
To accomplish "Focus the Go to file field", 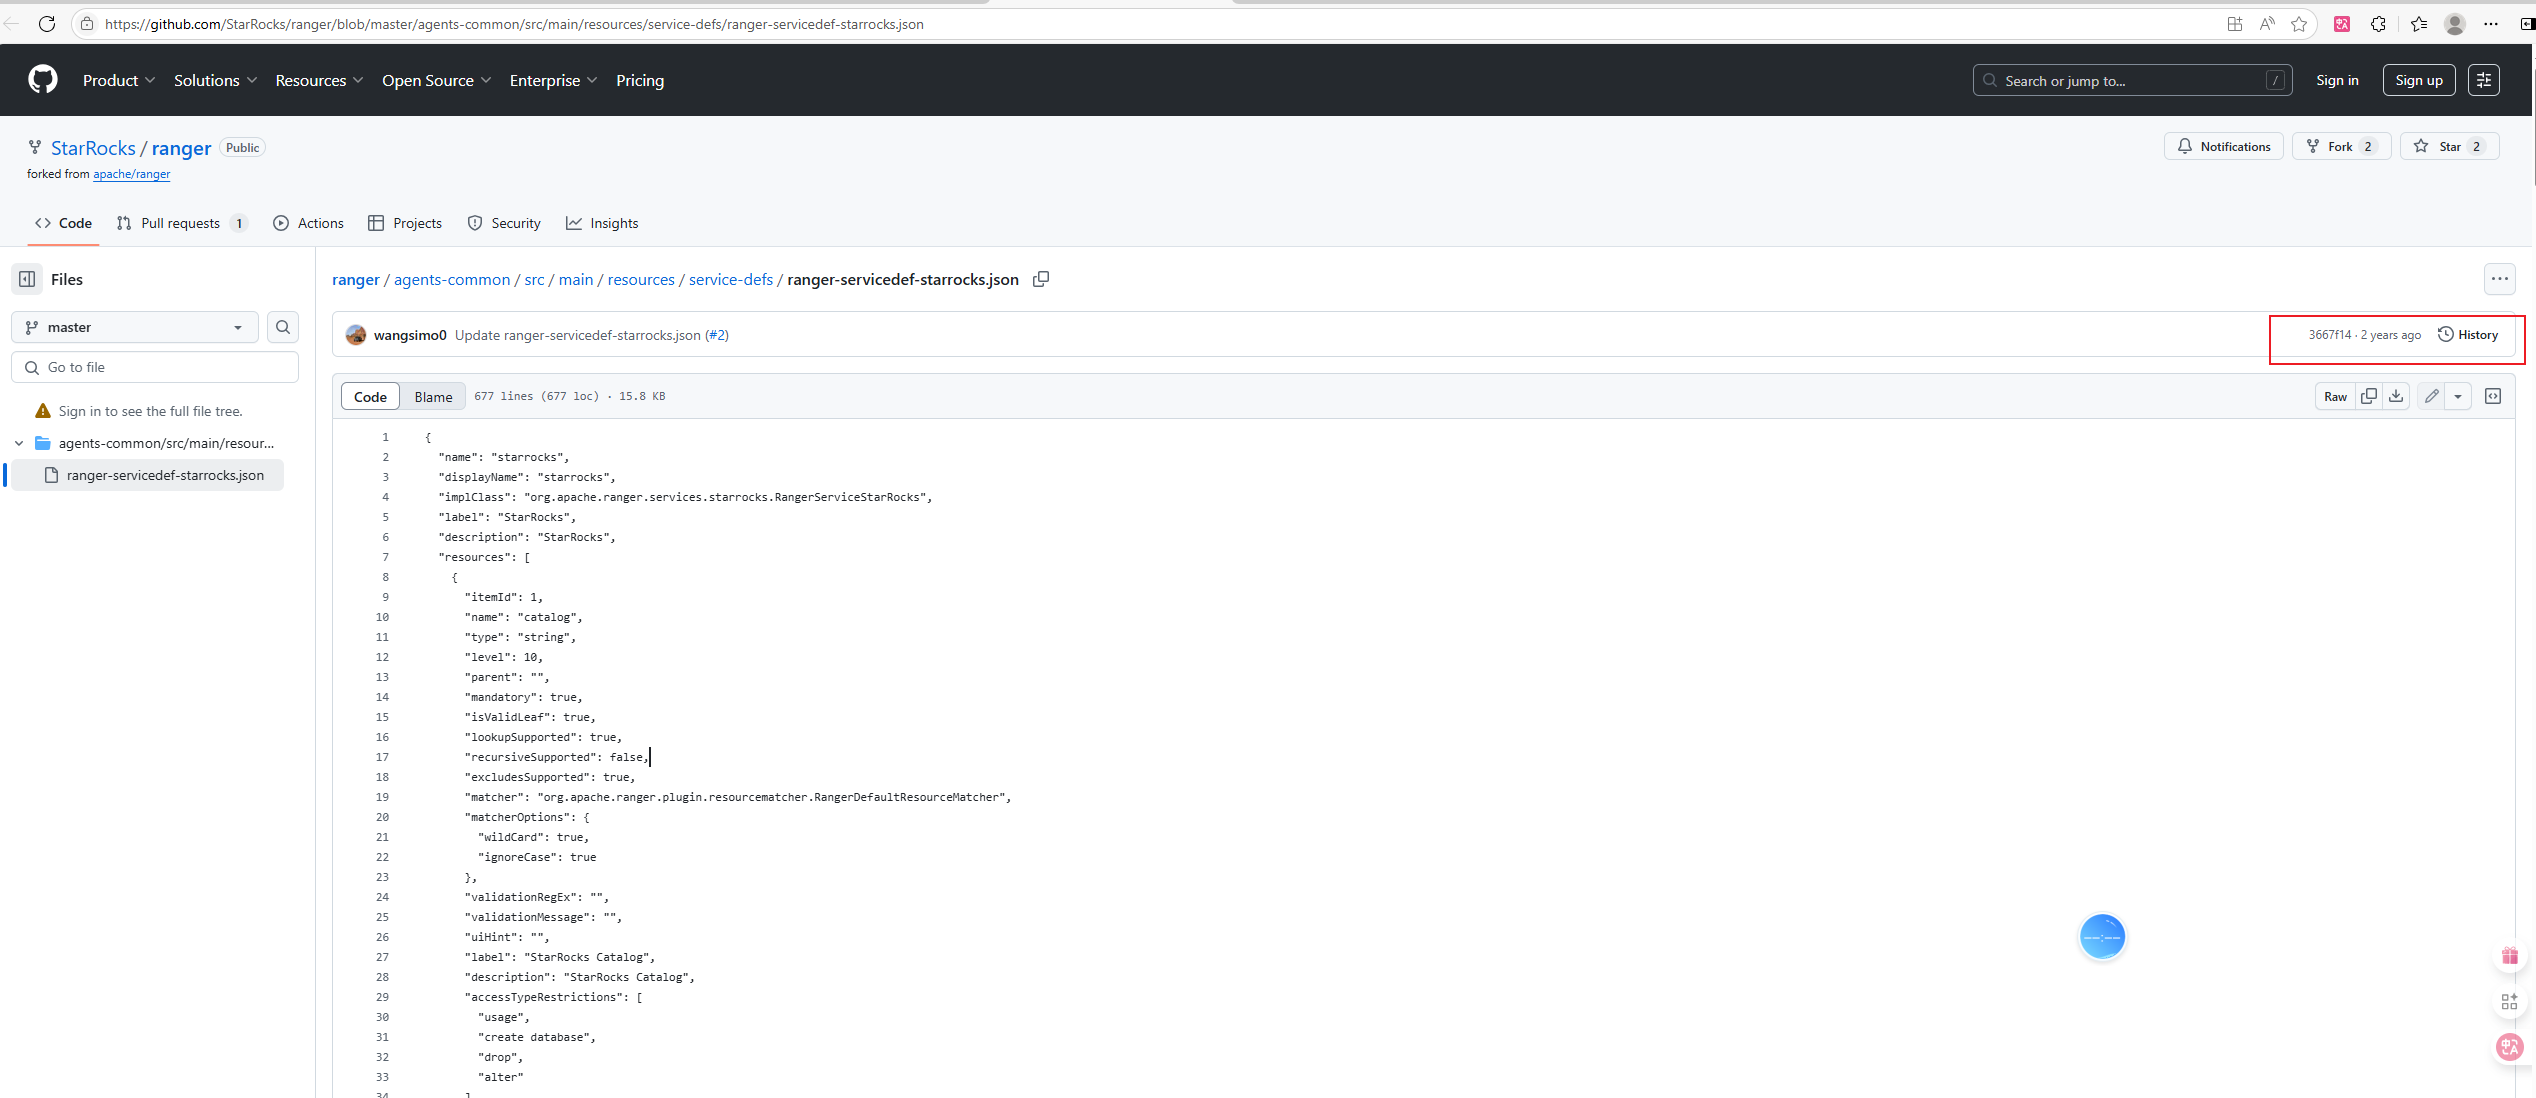I will click(x=155, y=367).
